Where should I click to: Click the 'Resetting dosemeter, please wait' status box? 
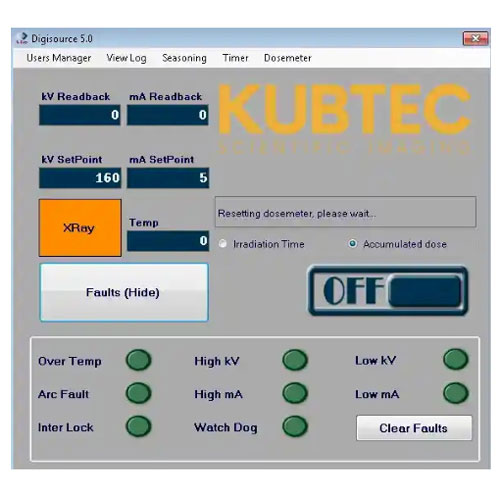345,212
